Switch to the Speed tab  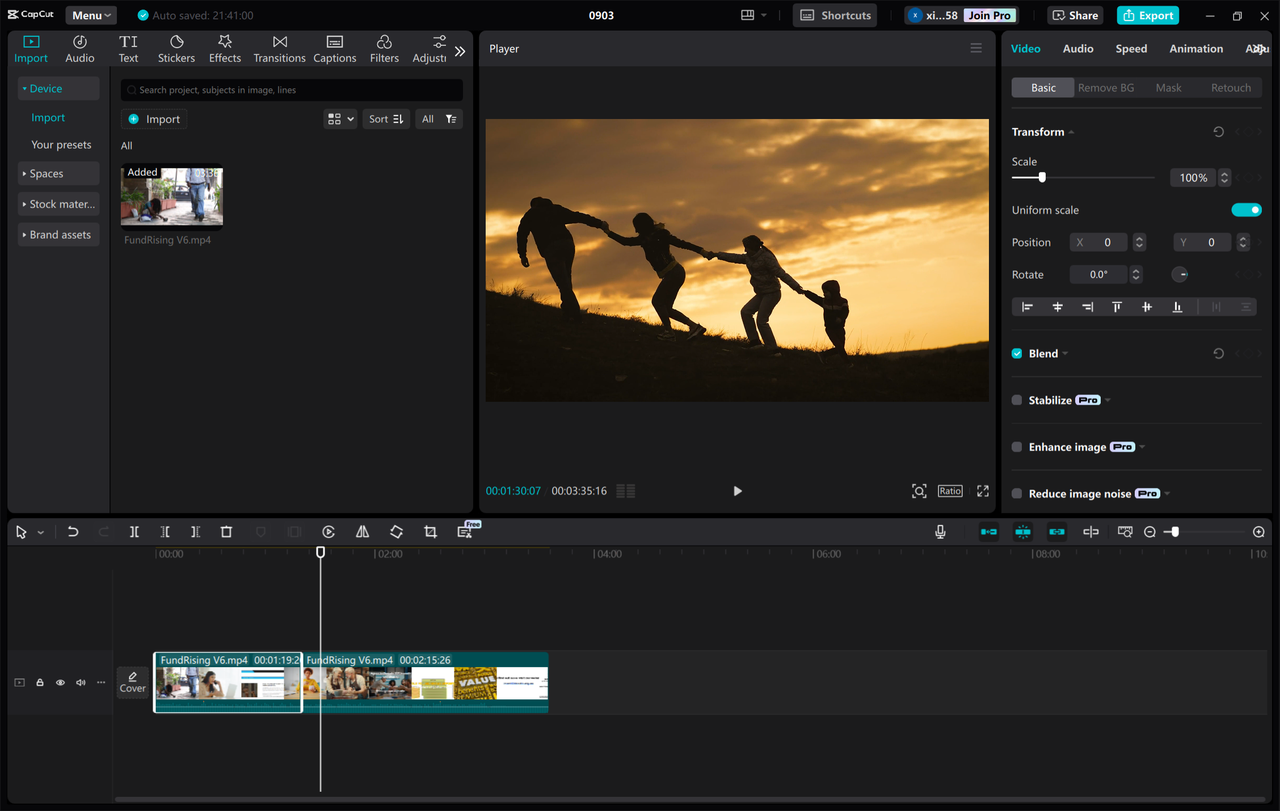pyautogui.click(x=1131, y=47)
